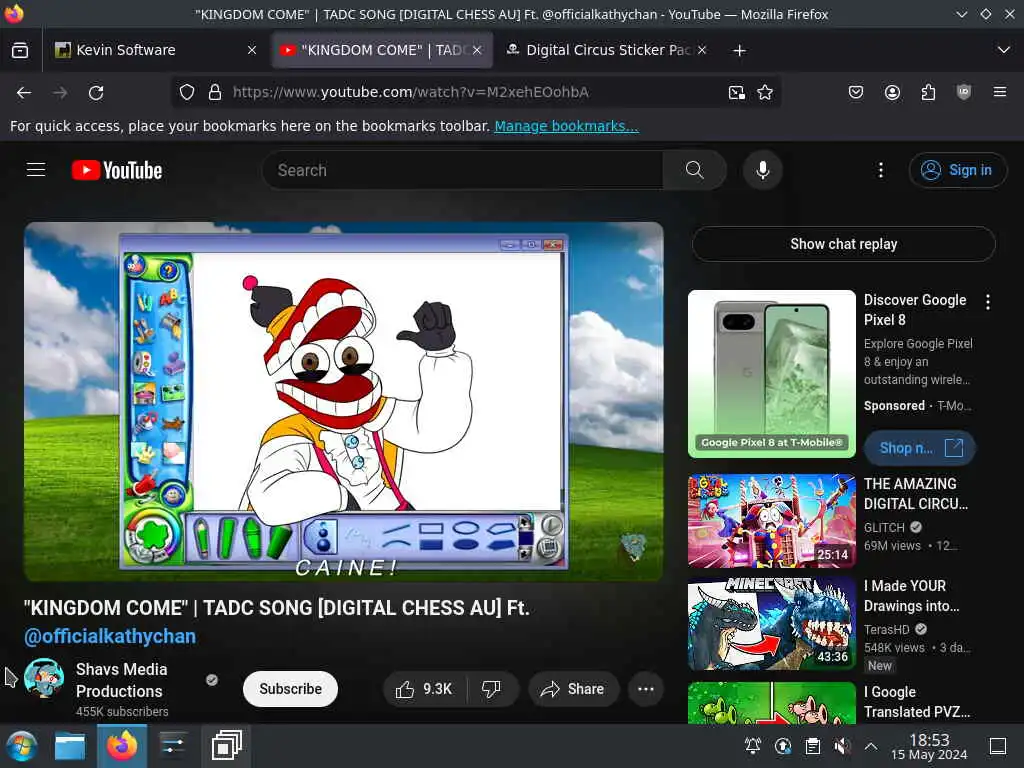Show desktop button in taskbar corner

[x=998, y=746]
